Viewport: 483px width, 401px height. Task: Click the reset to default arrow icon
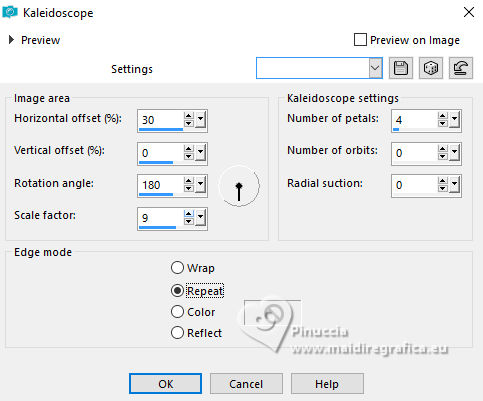(x=461, y=68)
